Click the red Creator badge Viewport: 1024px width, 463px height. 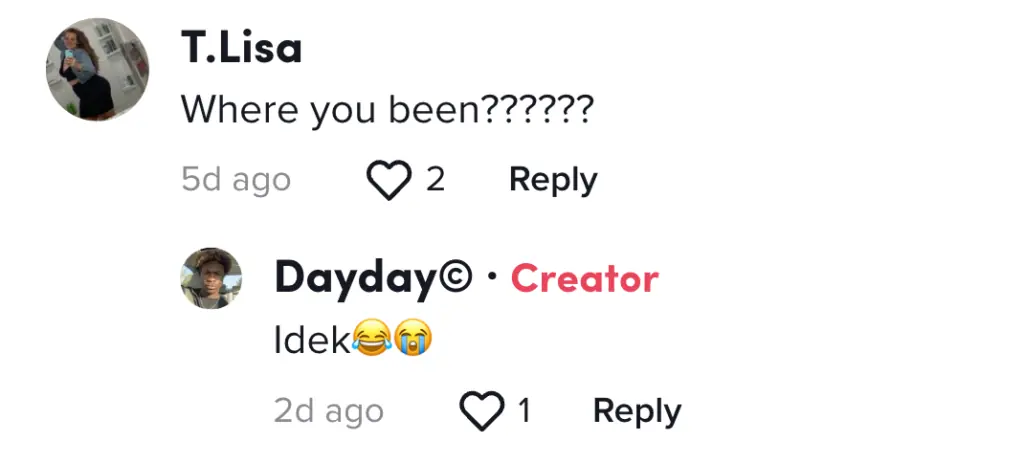[584, 279]
